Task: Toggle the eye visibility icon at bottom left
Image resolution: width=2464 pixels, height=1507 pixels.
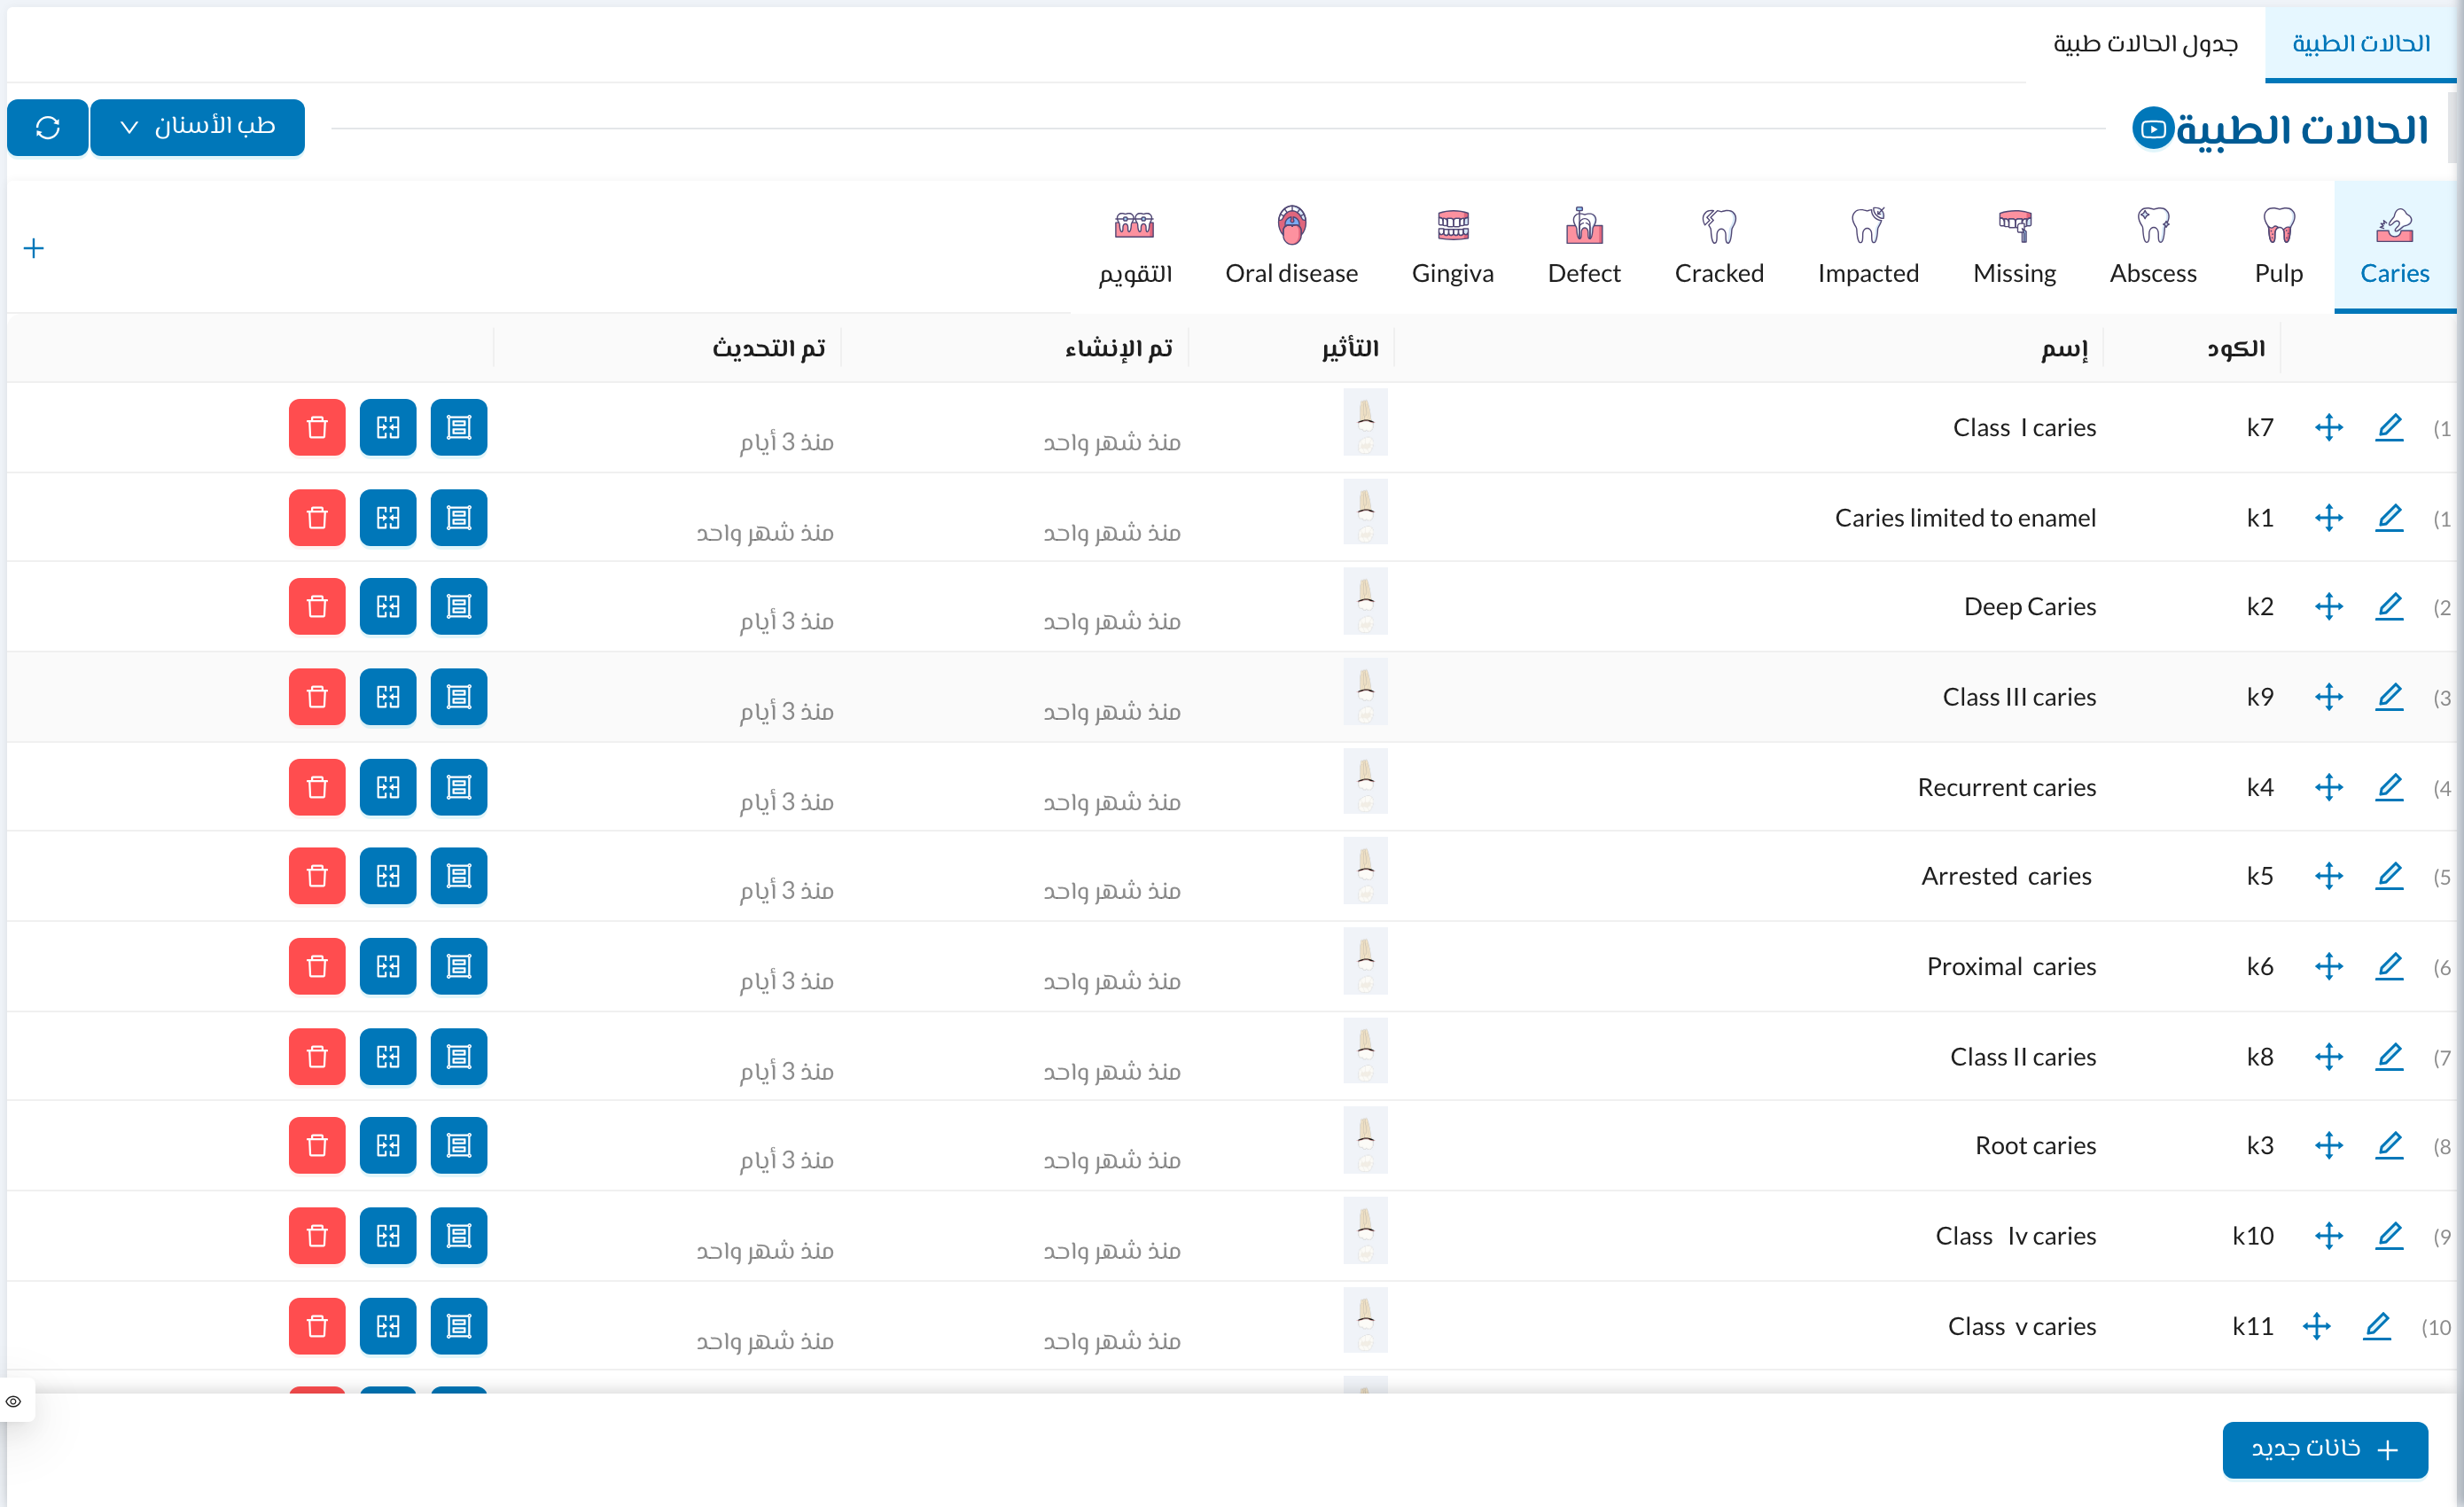Action: 14,1401
